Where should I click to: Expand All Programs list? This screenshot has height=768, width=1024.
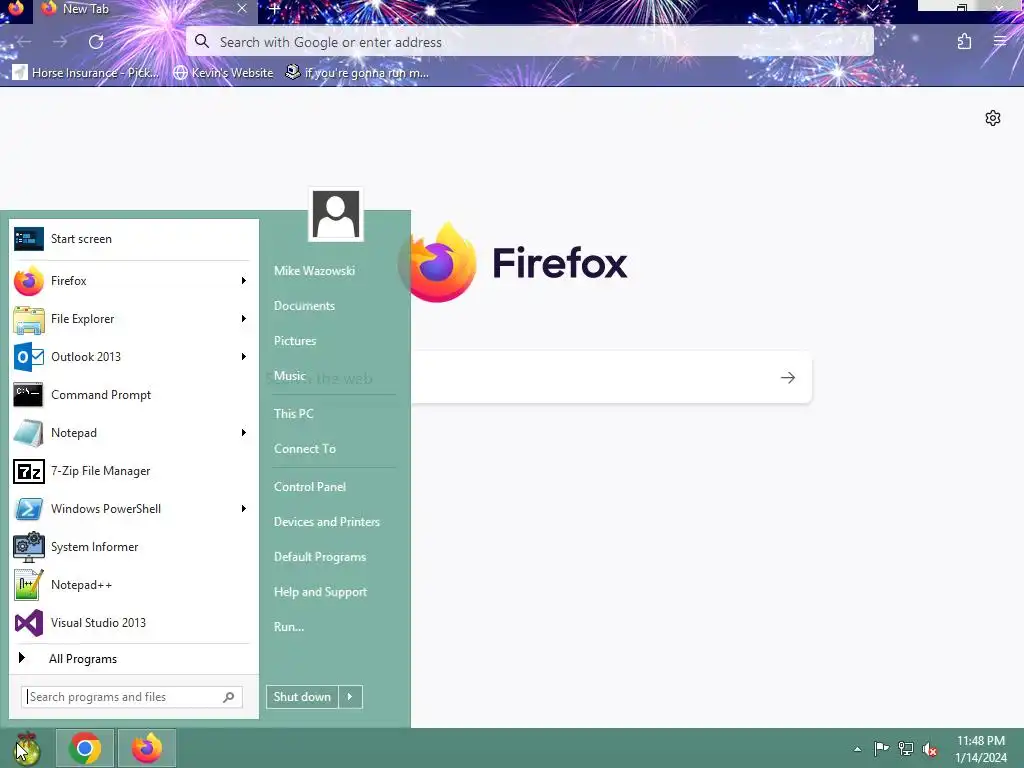pos(131,659)
